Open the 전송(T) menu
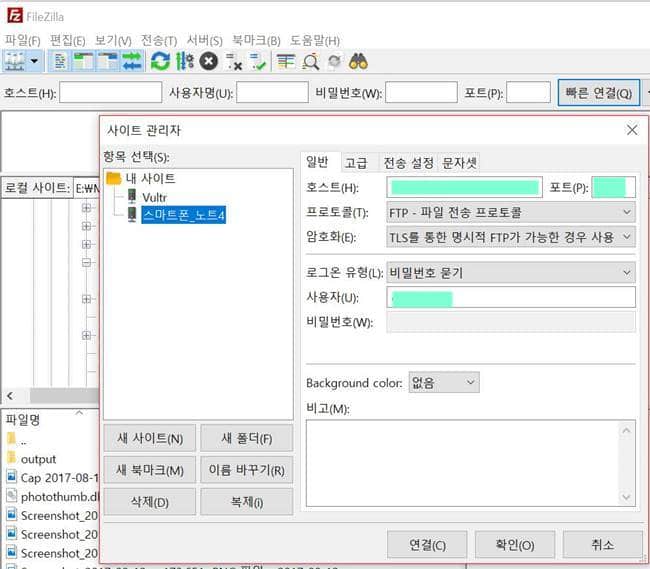 [159, 41]
